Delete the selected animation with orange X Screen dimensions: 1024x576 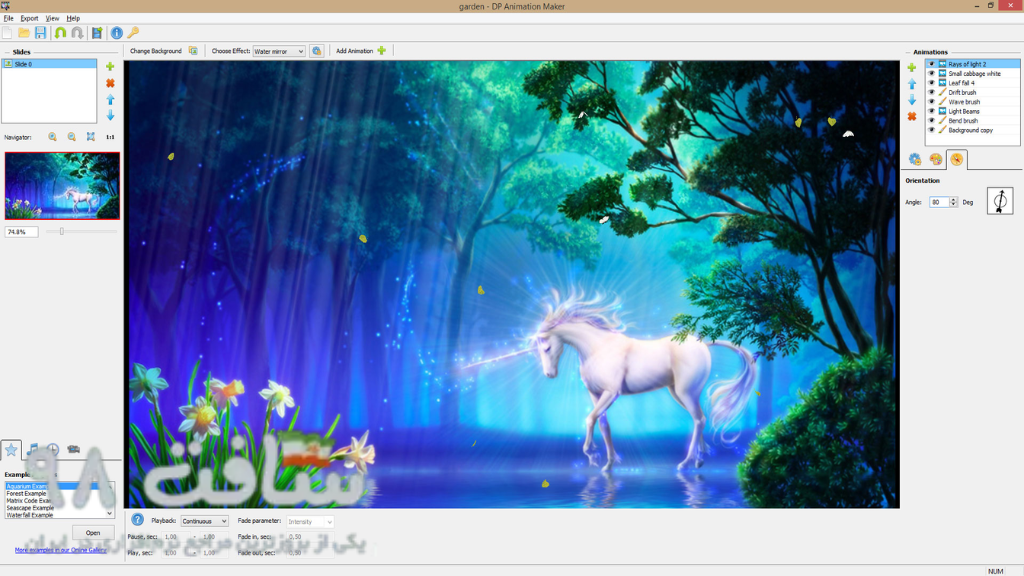click(912, 116)
